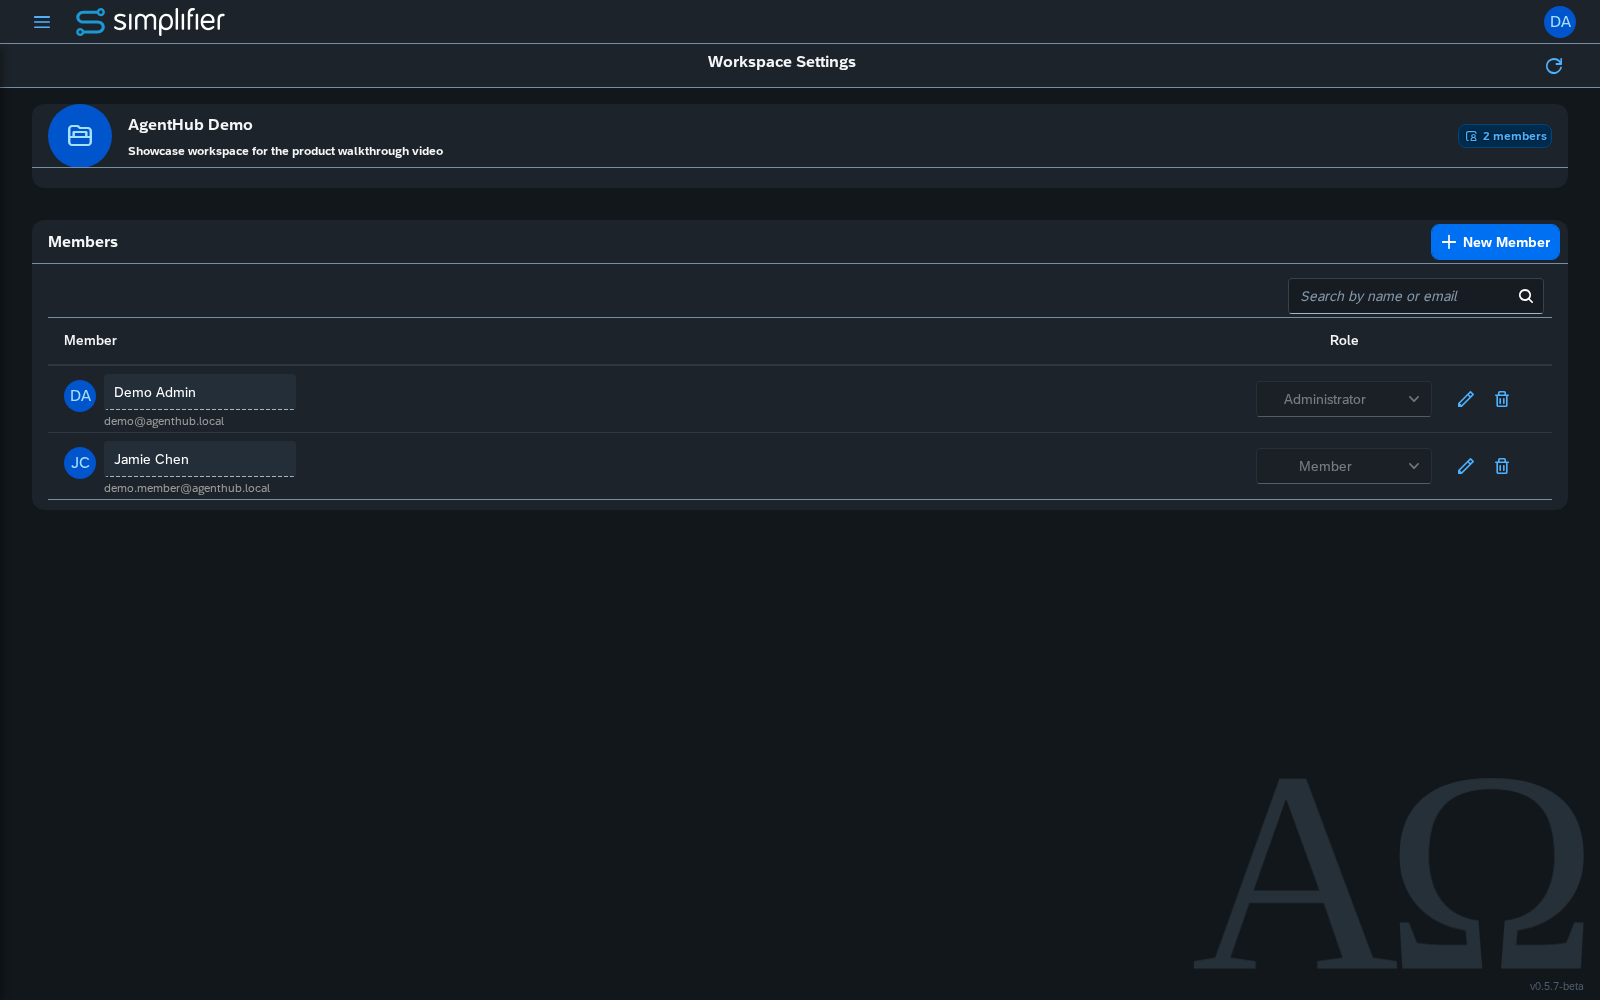
Task: Expand the Member role dropdown for Jamie Chen
Action: tap(1344, 466)
